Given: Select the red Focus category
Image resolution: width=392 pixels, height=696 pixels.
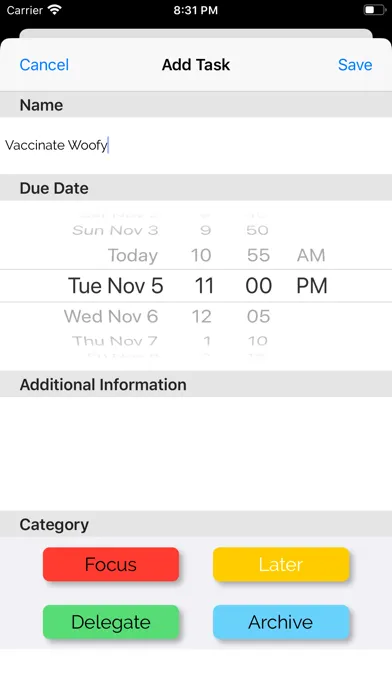Looking at the screenshot, I should pos(111,564).
